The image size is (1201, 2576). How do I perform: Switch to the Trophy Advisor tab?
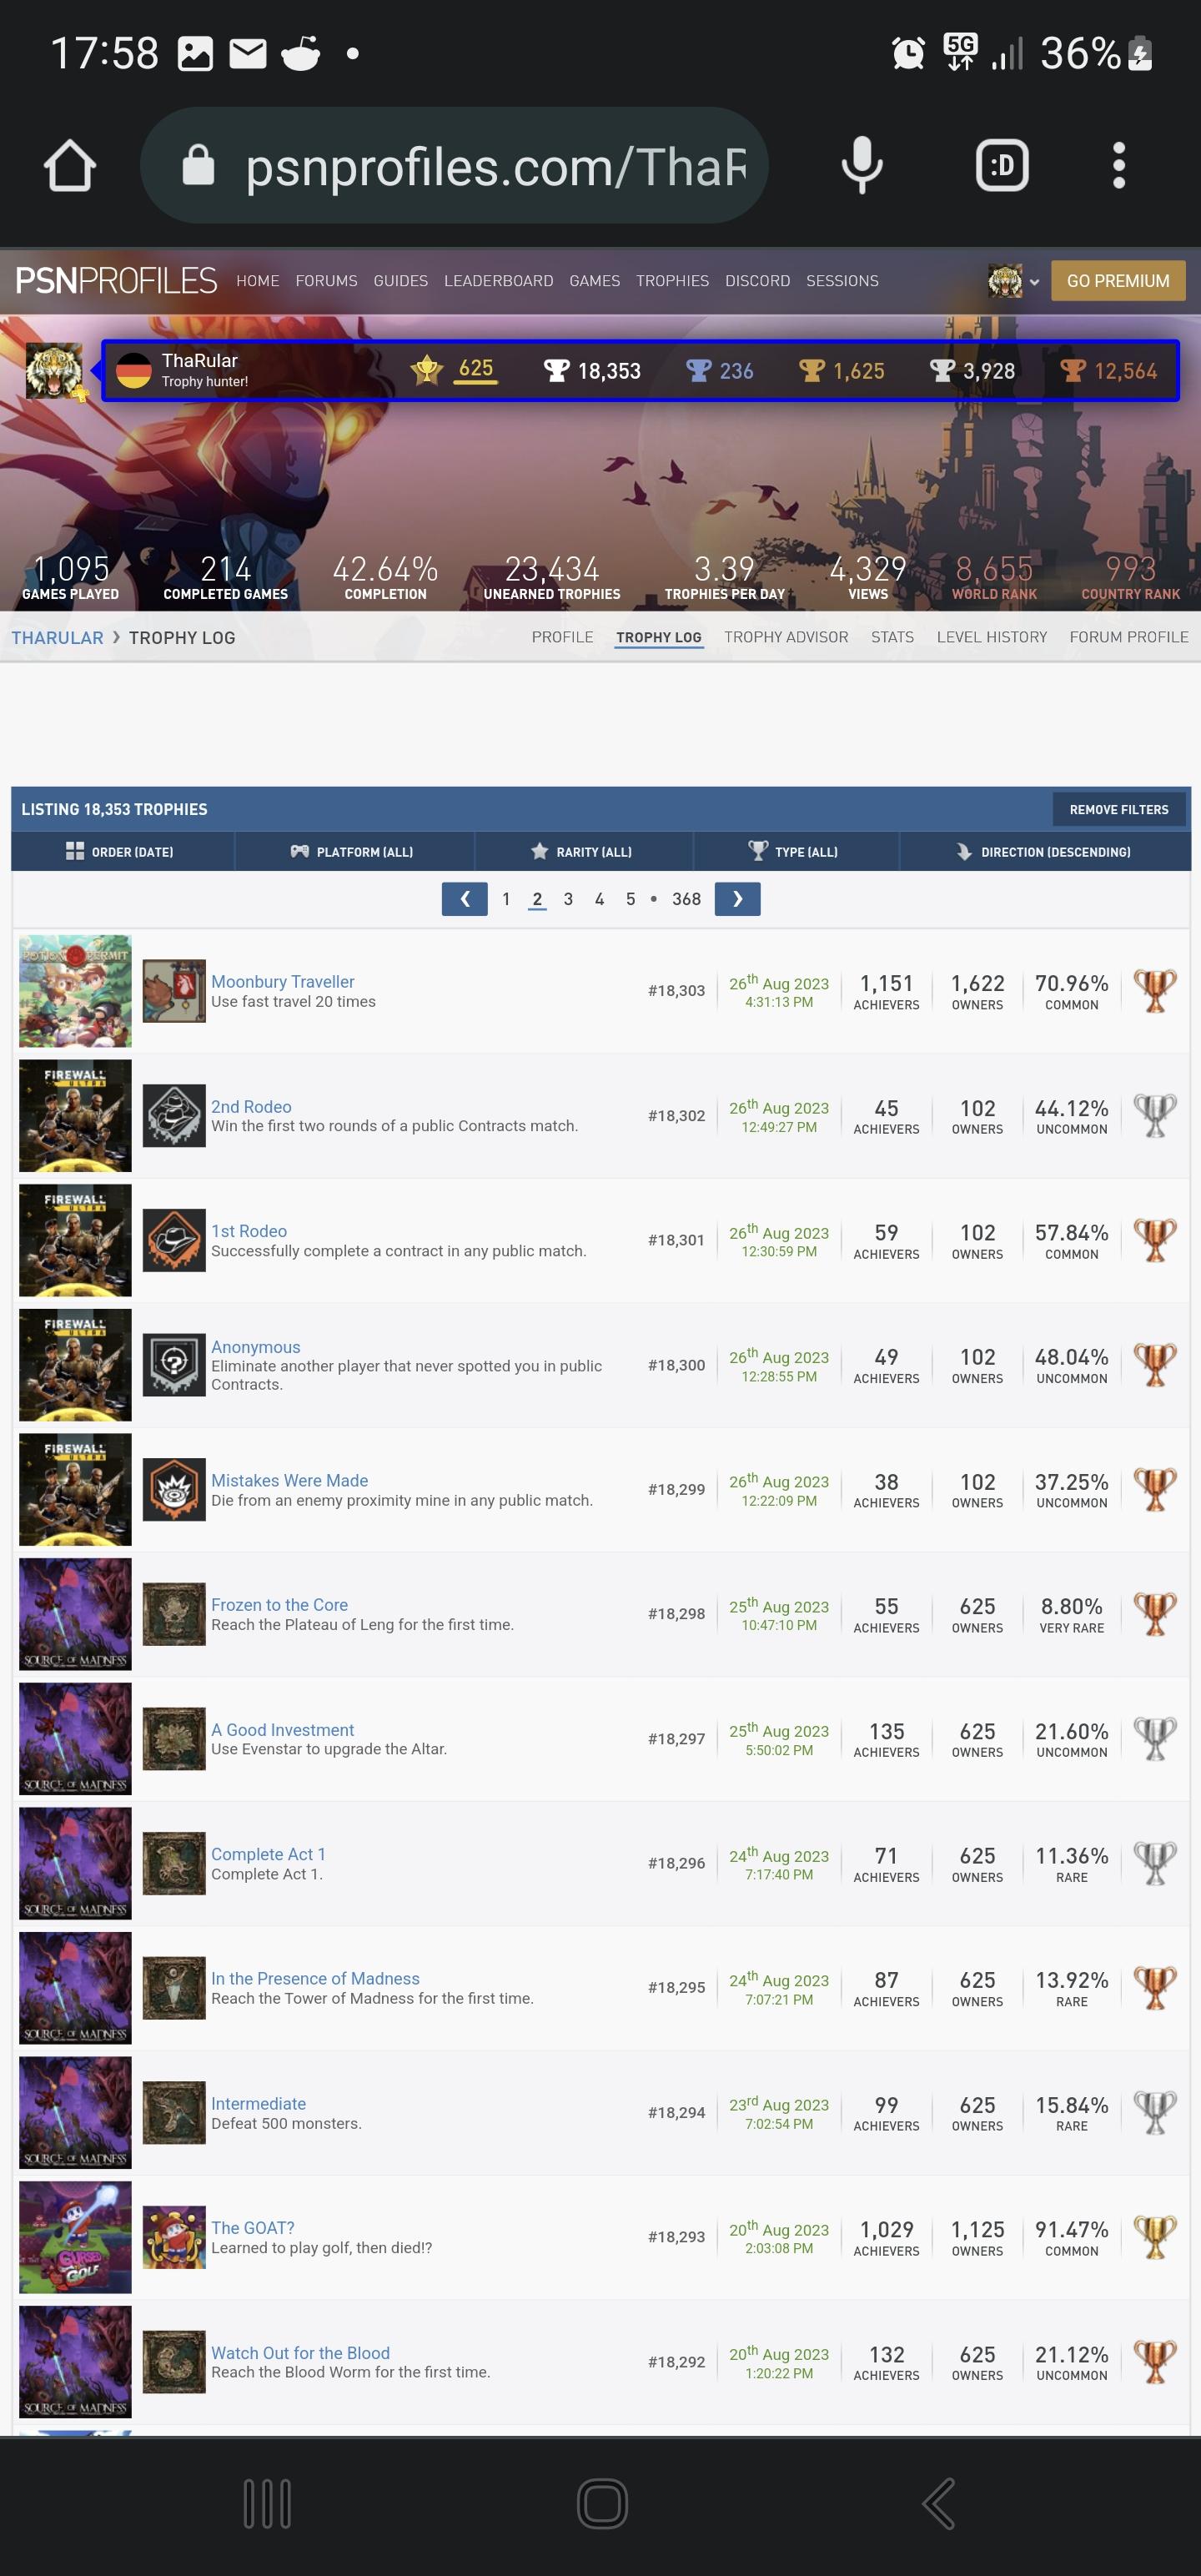pyautogui.click(x=786, y=637)
